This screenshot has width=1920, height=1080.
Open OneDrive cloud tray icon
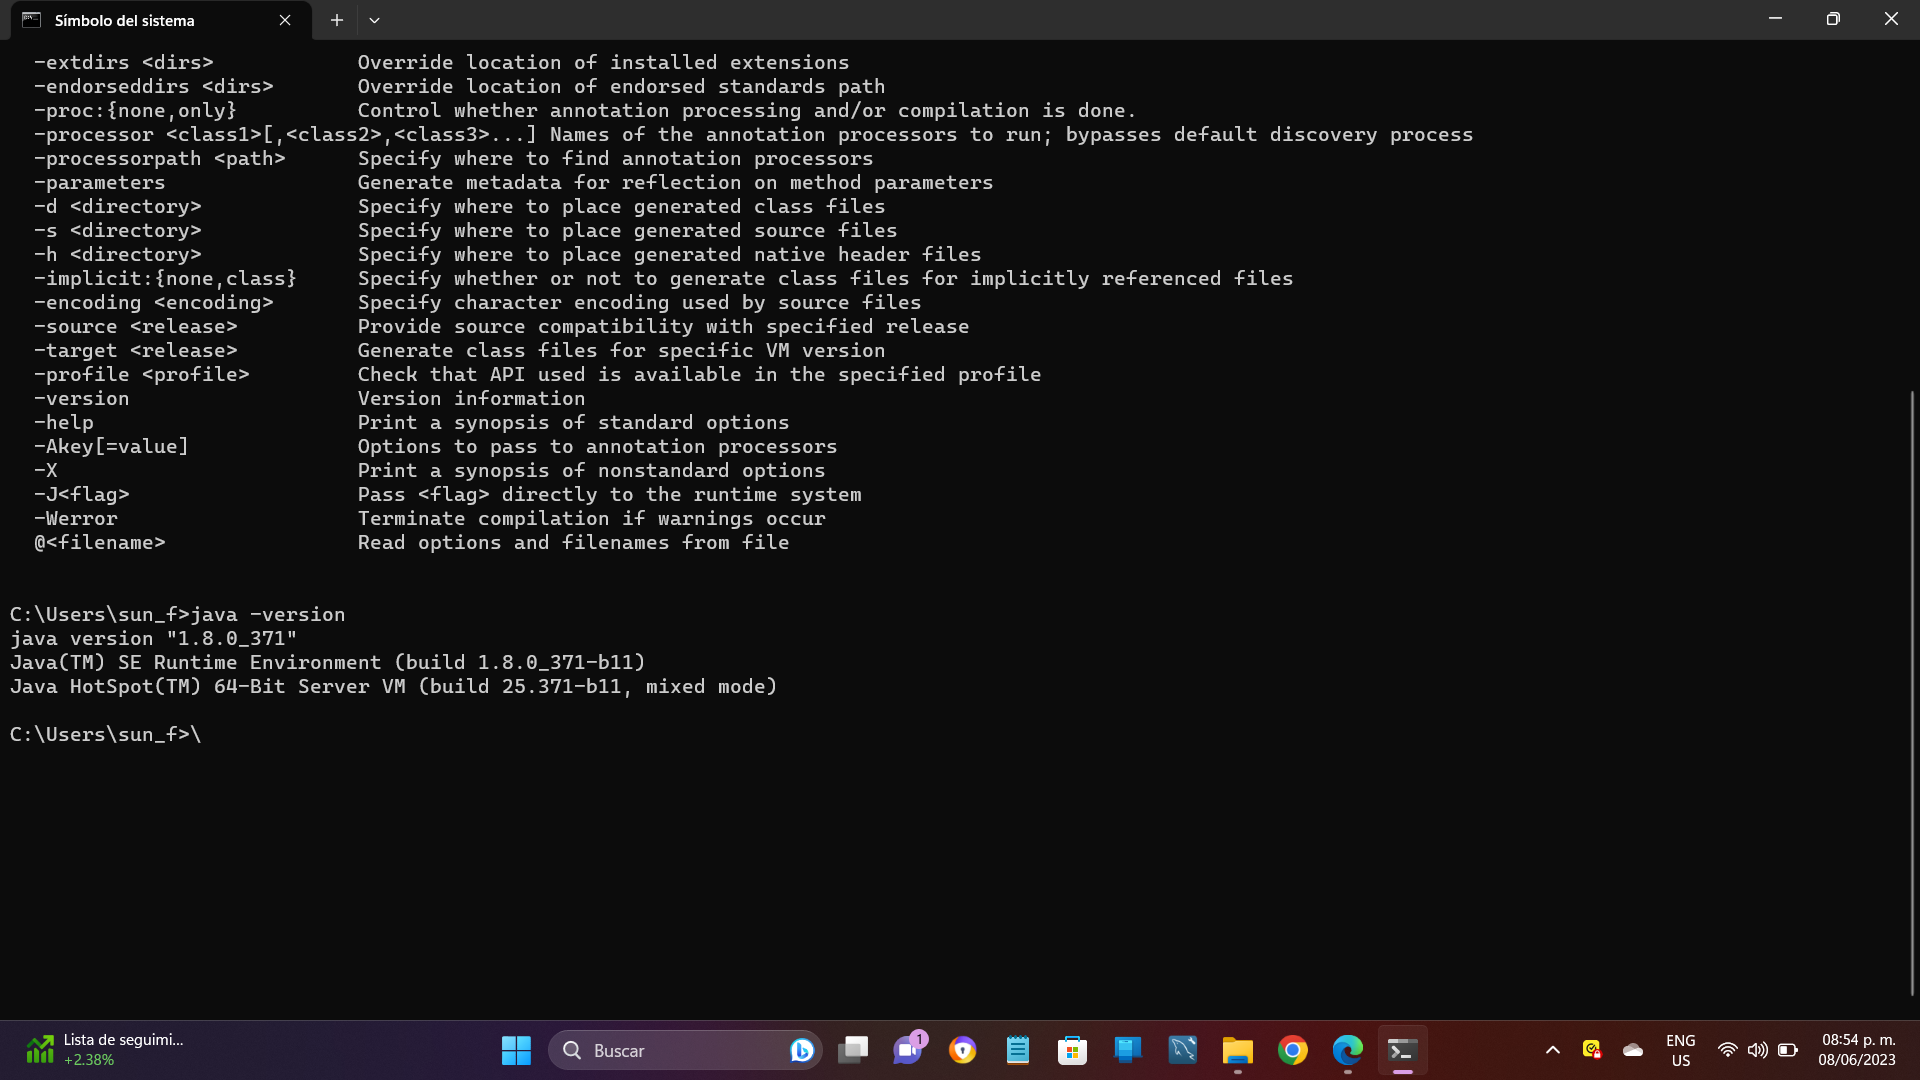1633,1050
